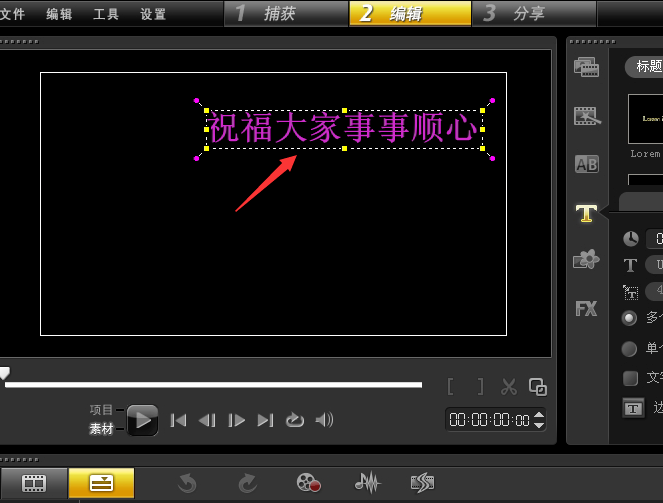Click the preview play button
Viewport: 663px width, 503px height.
tap(142, 420)
